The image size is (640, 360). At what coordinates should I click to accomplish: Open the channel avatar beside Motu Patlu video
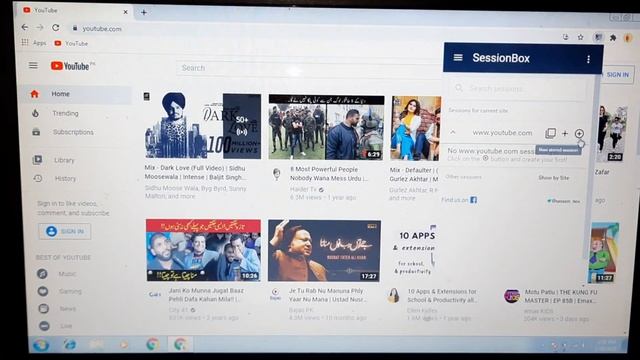pyautogui.click(x=511, y=296)
